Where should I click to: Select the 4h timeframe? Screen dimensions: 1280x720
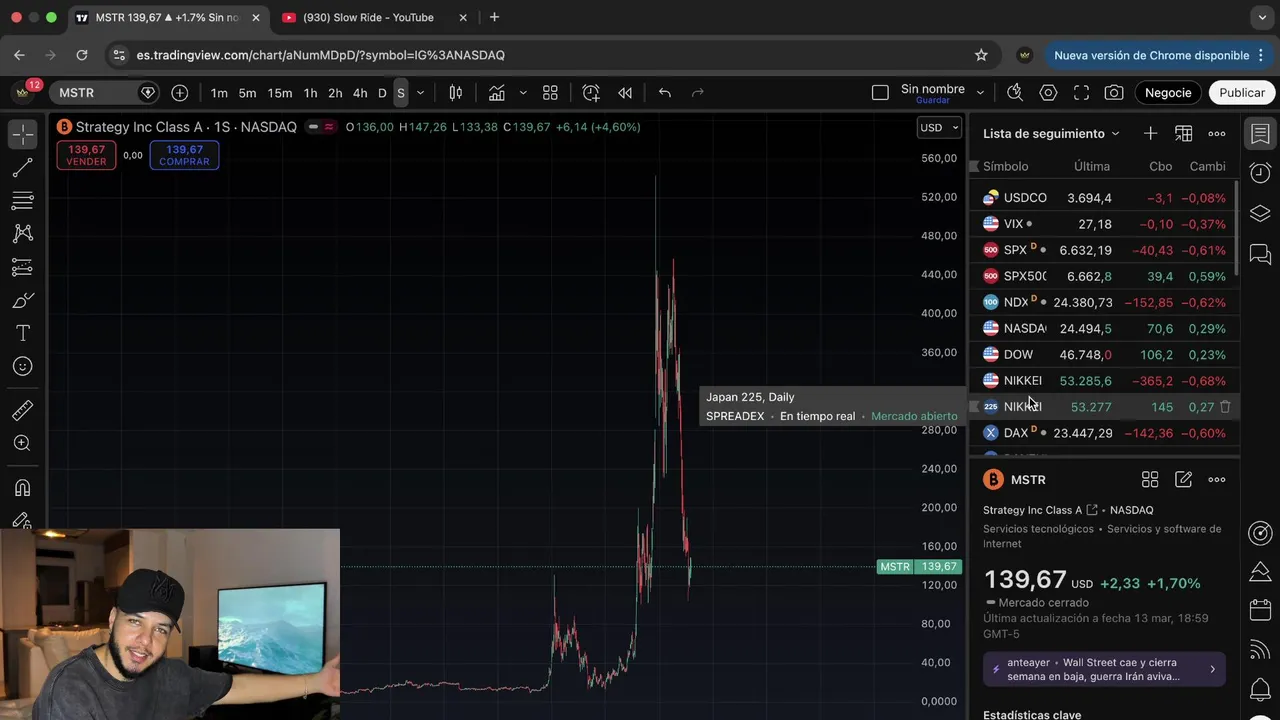pos(360,93)
